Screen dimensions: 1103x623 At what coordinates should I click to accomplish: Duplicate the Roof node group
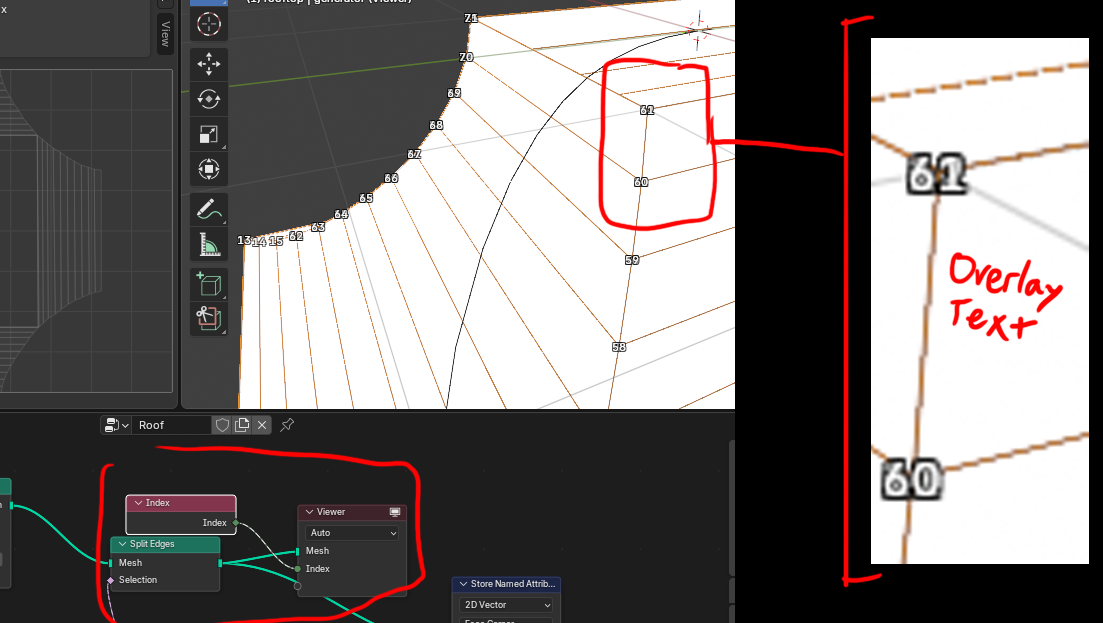tap(242, 425)
